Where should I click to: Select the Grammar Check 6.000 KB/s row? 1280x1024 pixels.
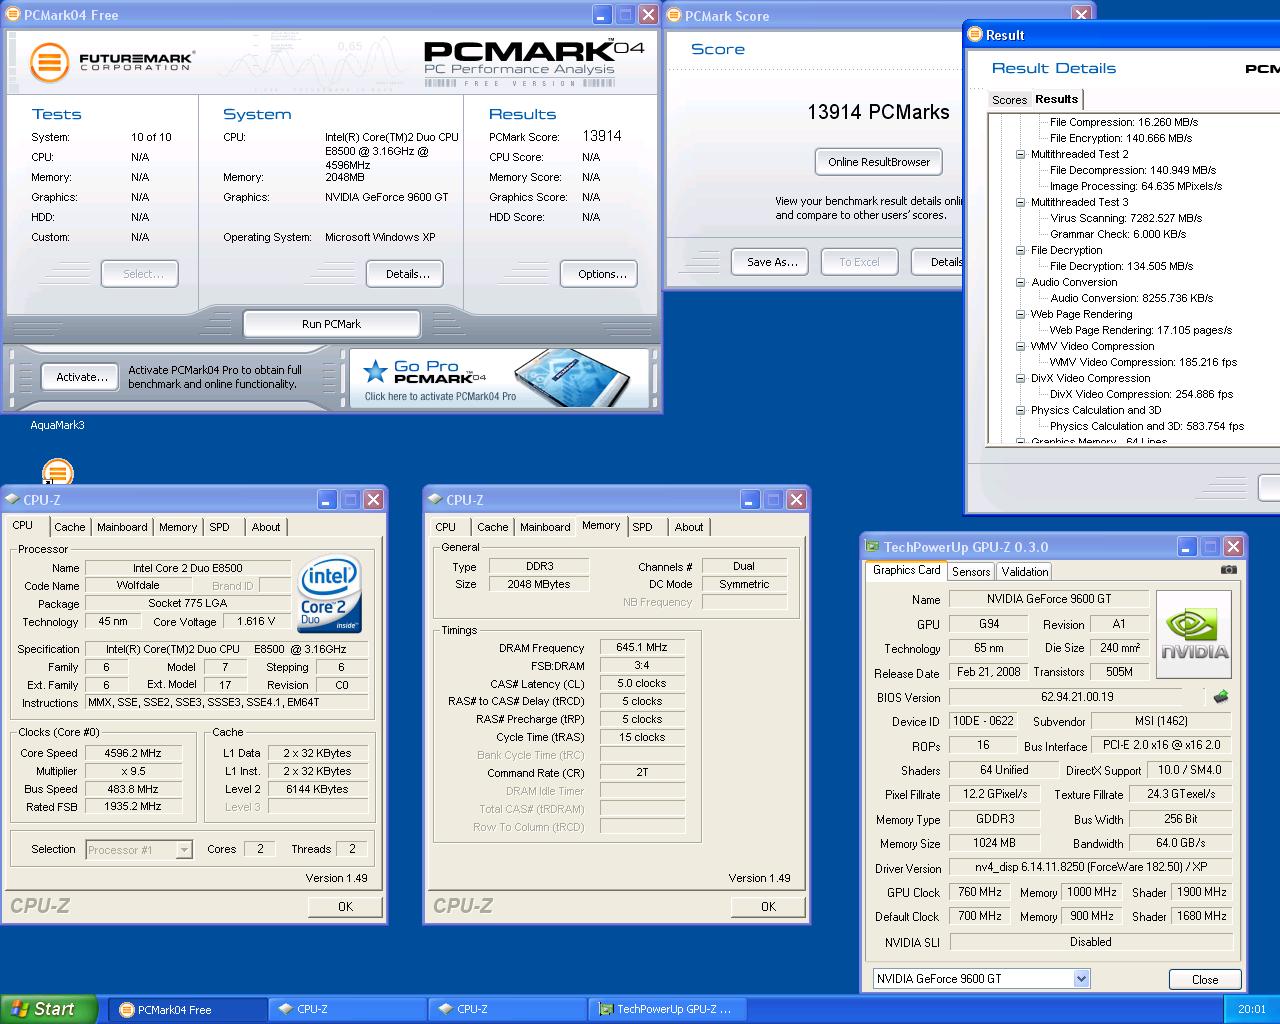(1118, 234)
